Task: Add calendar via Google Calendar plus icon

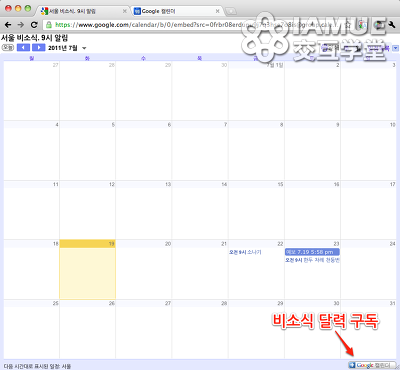Action: coord(352,365)
